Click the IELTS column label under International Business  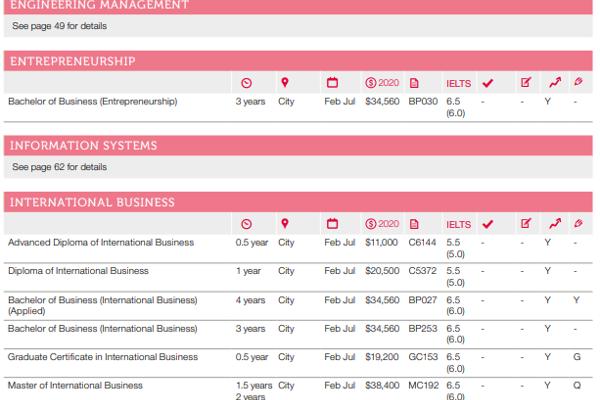(x=458, y=224)
